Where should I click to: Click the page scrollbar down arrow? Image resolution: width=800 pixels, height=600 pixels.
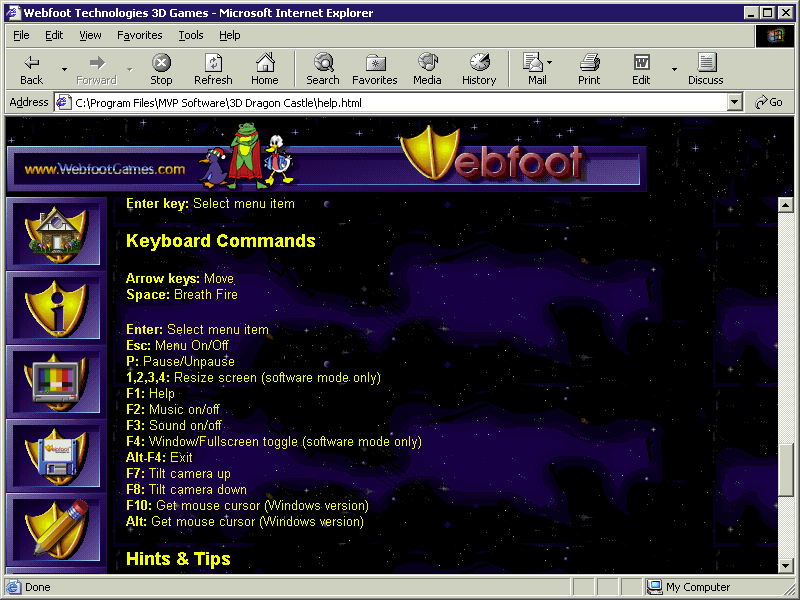(786, 565)
